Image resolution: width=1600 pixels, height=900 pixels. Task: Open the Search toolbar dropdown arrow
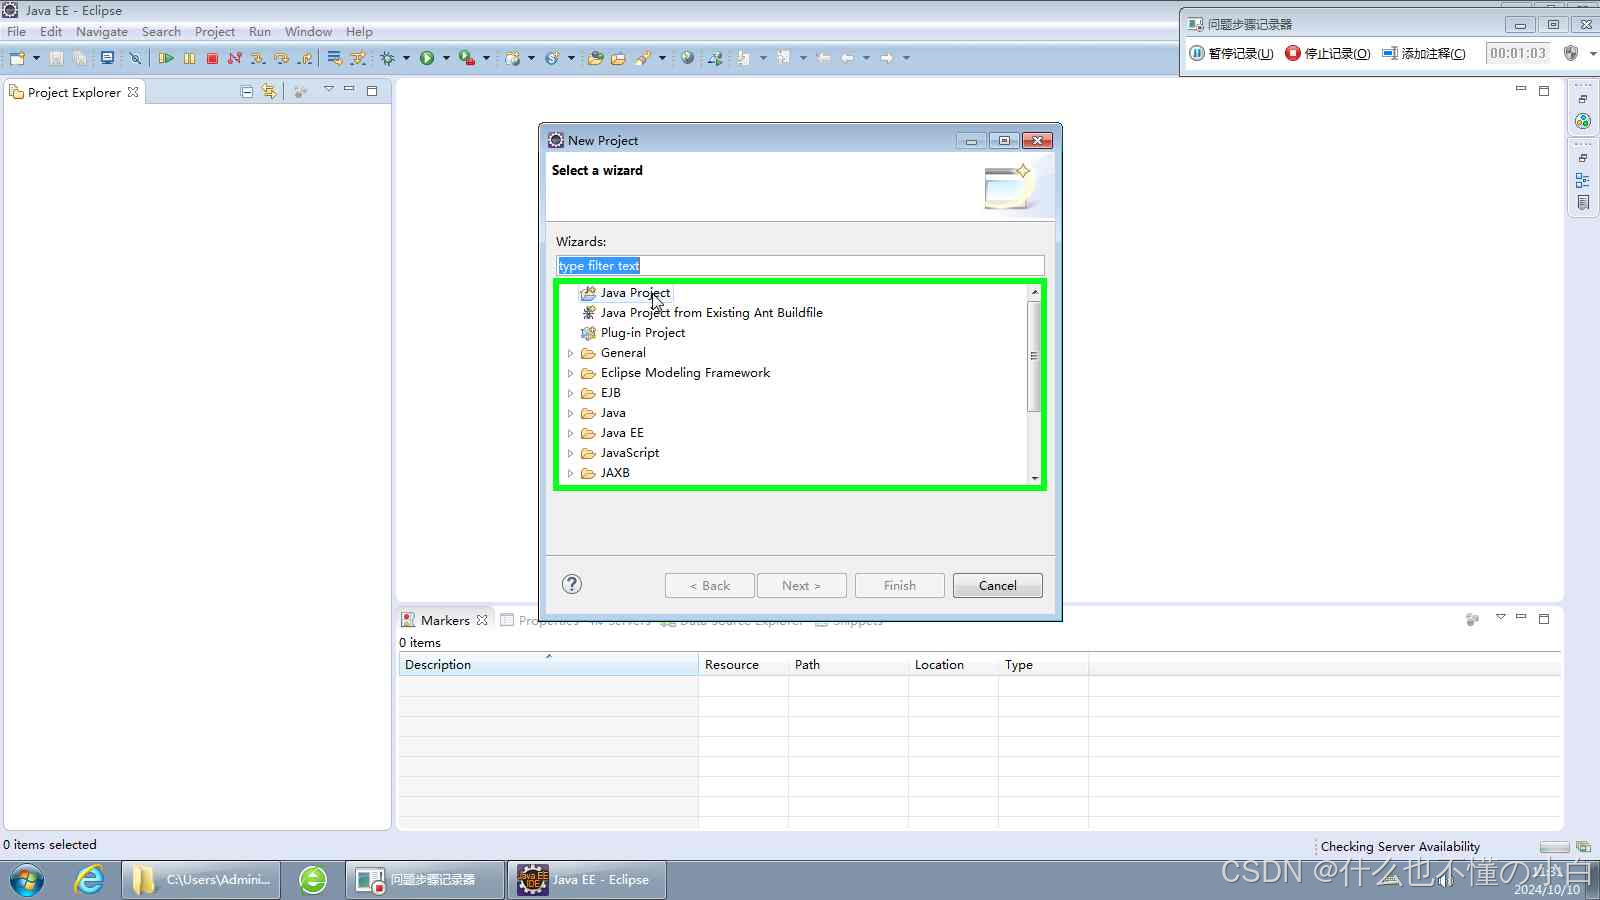click(x=662, y=58)
